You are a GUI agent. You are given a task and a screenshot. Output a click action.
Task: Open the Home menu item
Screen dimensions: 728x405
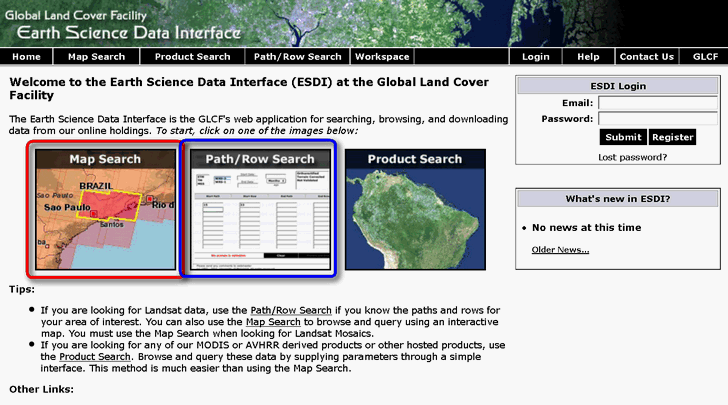click(26, 57)
